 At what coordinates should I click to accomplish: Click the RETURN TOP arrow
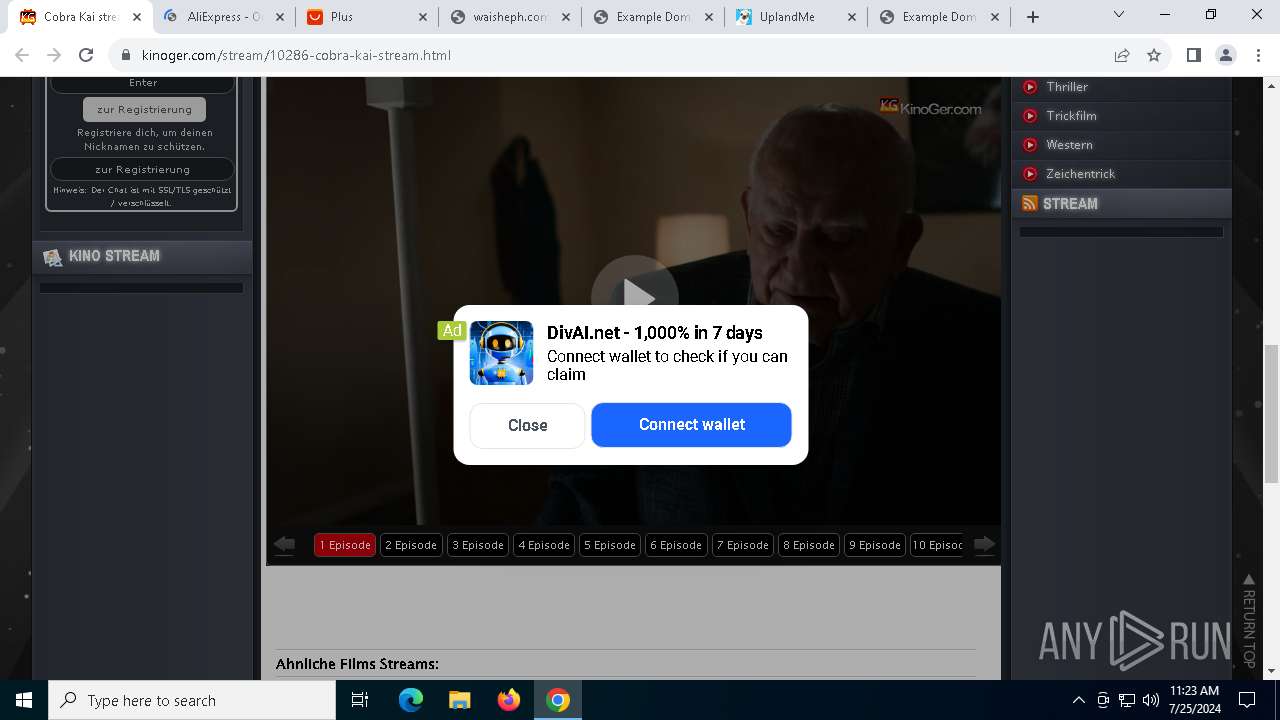pyautogui.click(x=1248, y=580)
